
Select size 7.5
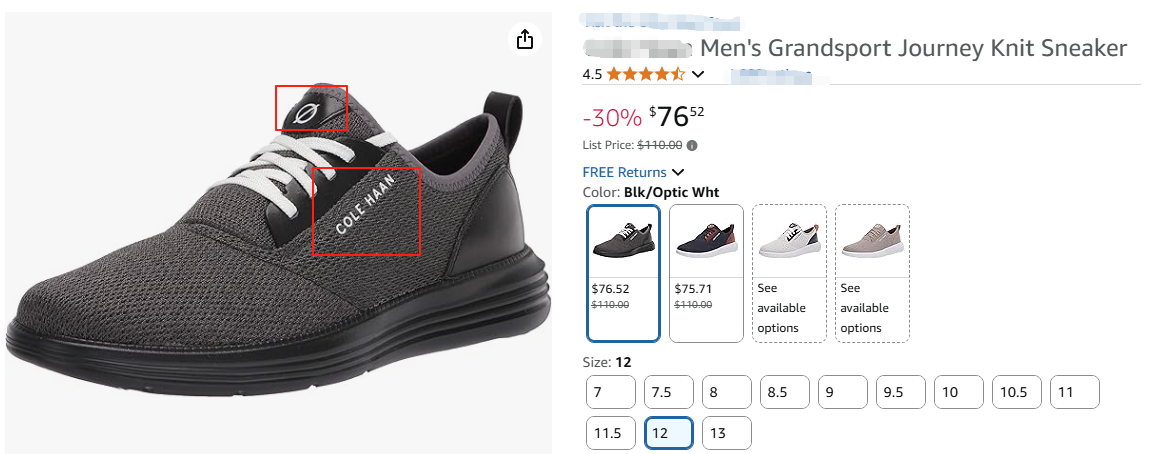click(669, 393)
